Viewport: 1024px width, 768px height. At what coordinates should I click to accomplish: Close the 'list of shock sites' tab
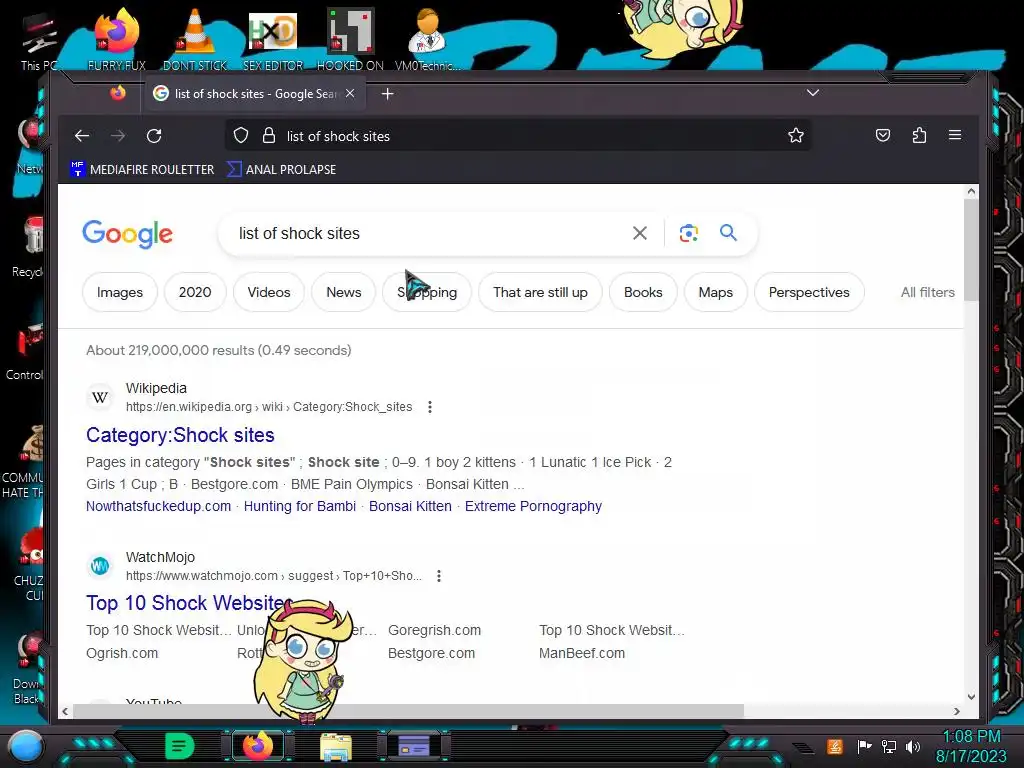tap(351, 93)
